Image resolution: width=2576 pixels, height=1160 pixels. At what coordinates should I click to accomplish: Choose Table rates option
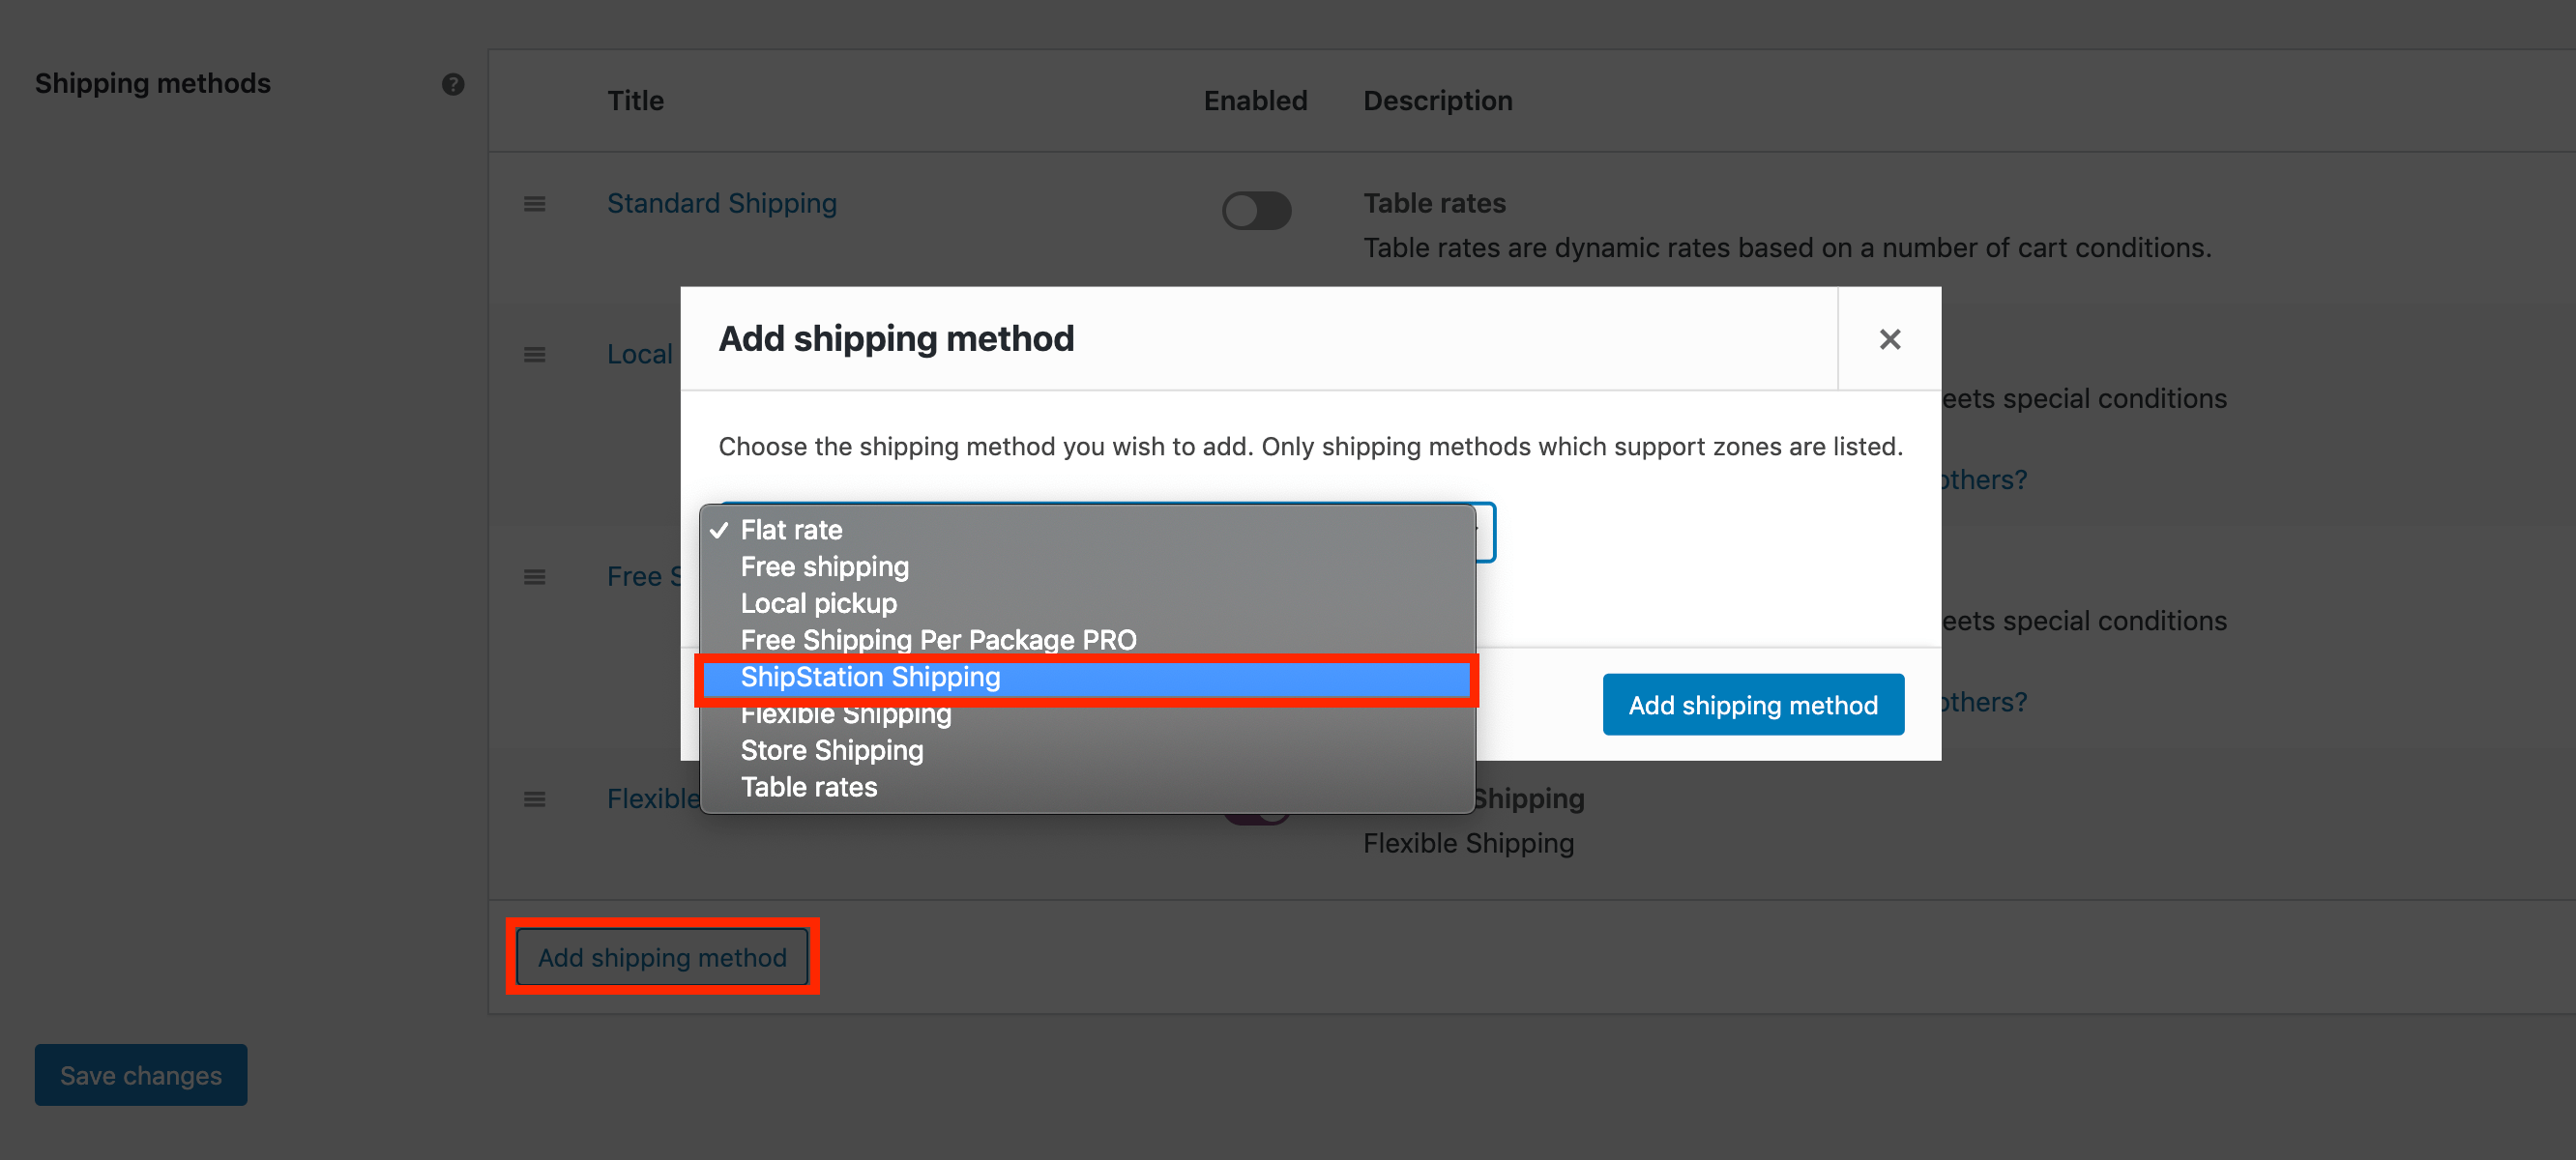coord(808,787)
